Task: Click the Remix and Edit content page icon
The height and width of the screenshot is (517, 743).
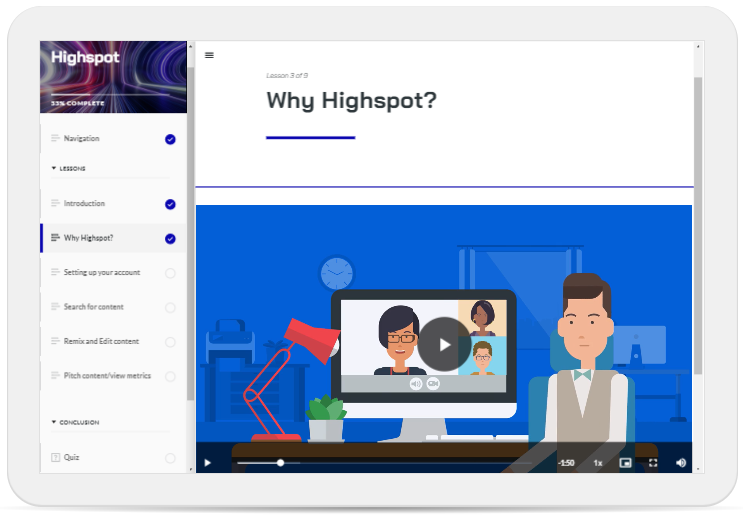Action: pos(55,341)
